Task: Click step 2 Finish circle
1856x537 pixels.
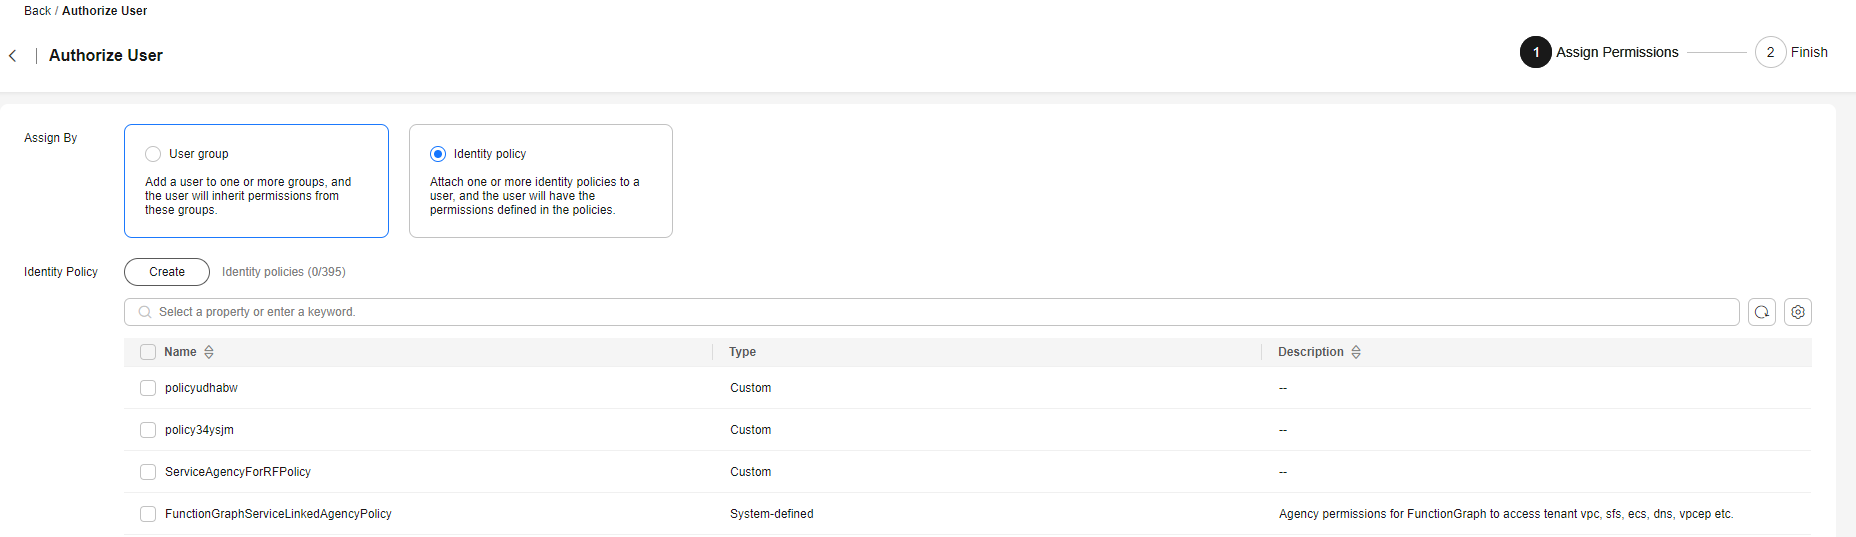Action: [x=1770, y=52]
